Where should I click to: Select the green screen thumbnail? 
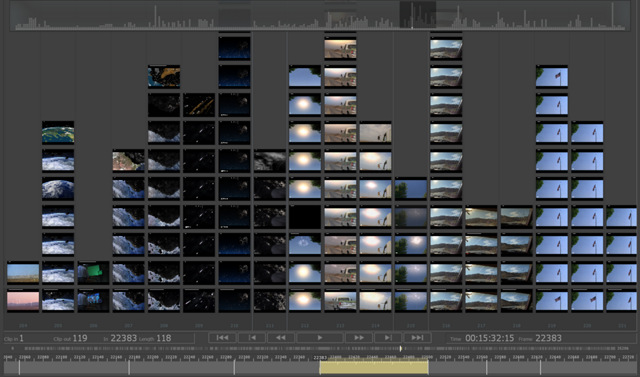93,273
